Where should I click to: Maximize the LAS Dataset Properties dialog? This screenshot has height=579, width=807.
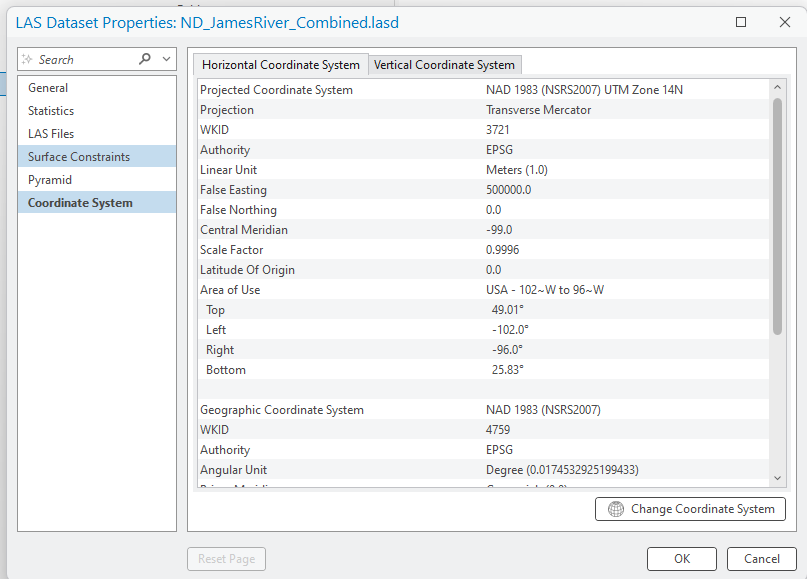[741, 22]
